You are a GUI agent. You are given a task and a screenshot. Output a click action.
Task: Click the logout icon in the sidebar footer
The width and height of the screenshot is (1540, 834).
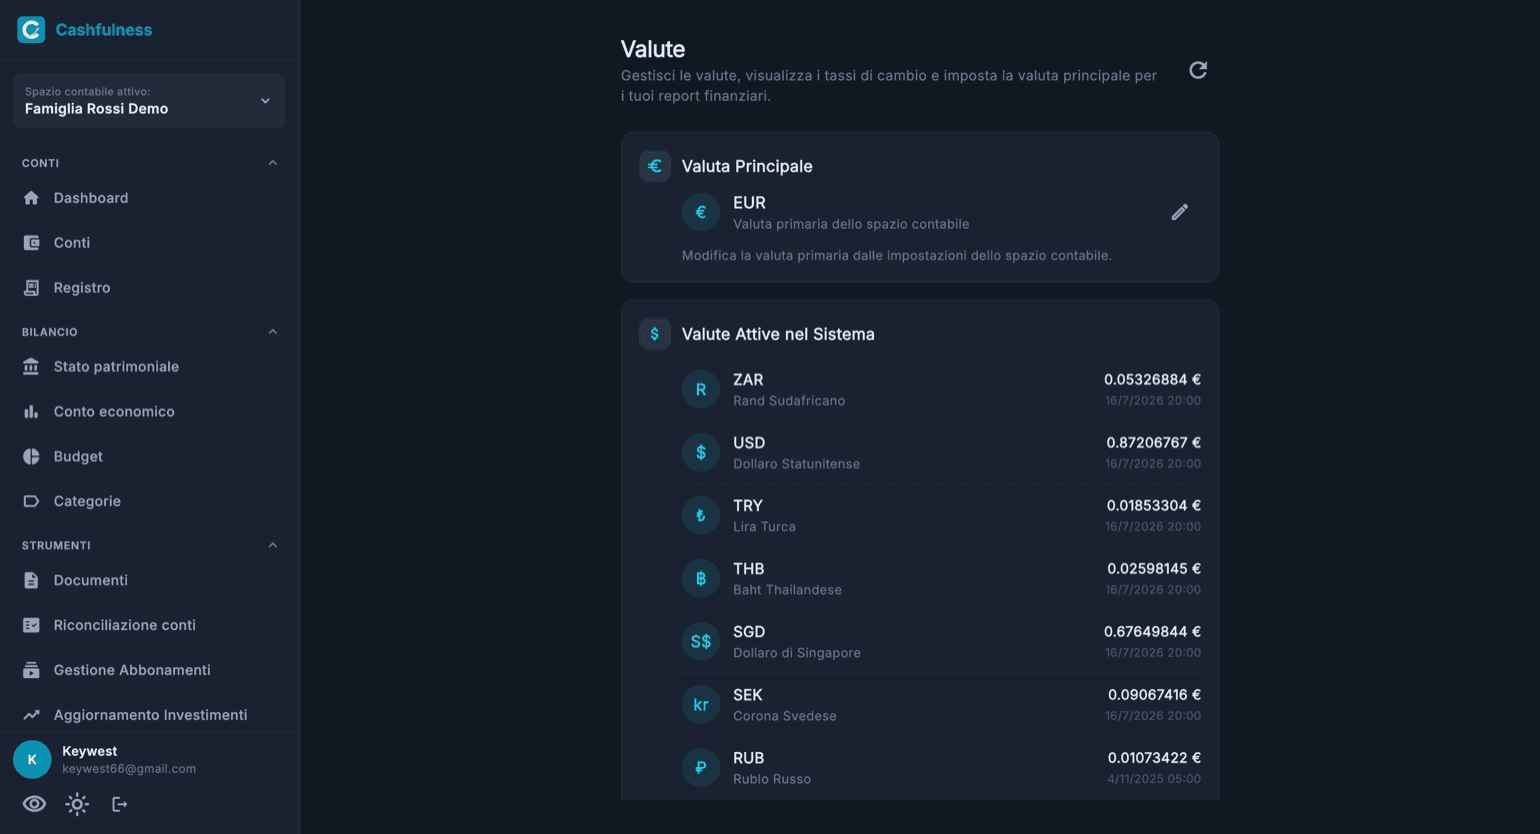(120, 804)
